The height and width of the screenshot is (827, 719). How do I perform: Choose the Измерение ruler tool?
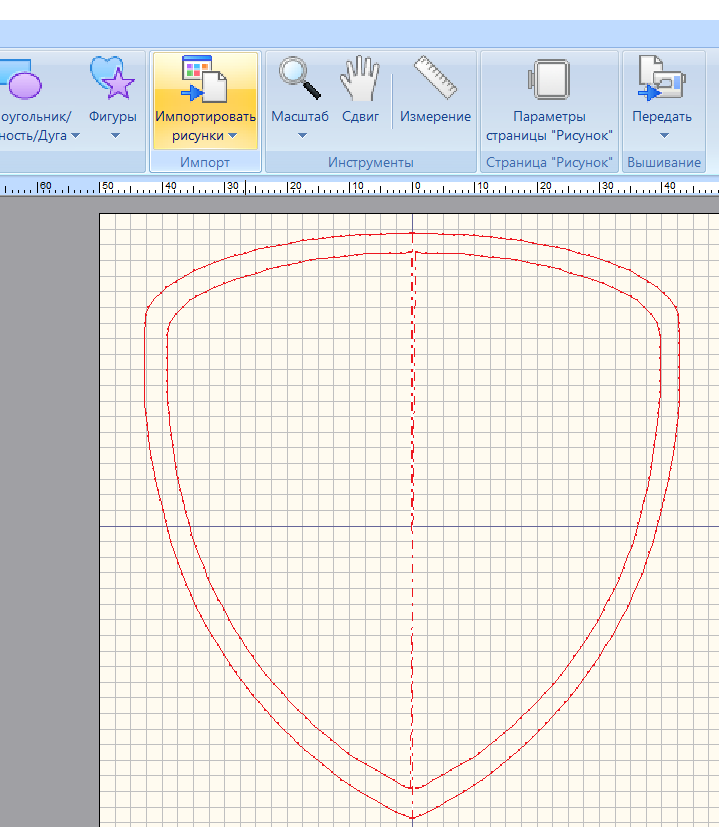435,78
